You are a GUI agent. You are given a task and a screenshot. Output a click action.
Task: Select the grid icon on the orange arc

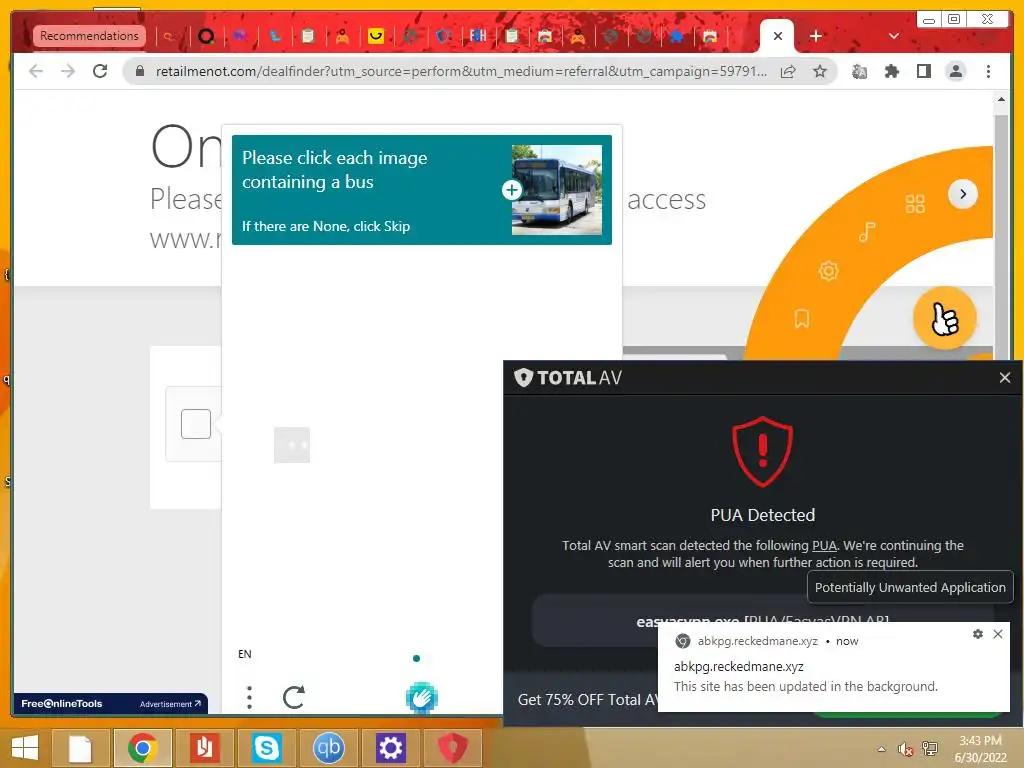tap(915, 204)
